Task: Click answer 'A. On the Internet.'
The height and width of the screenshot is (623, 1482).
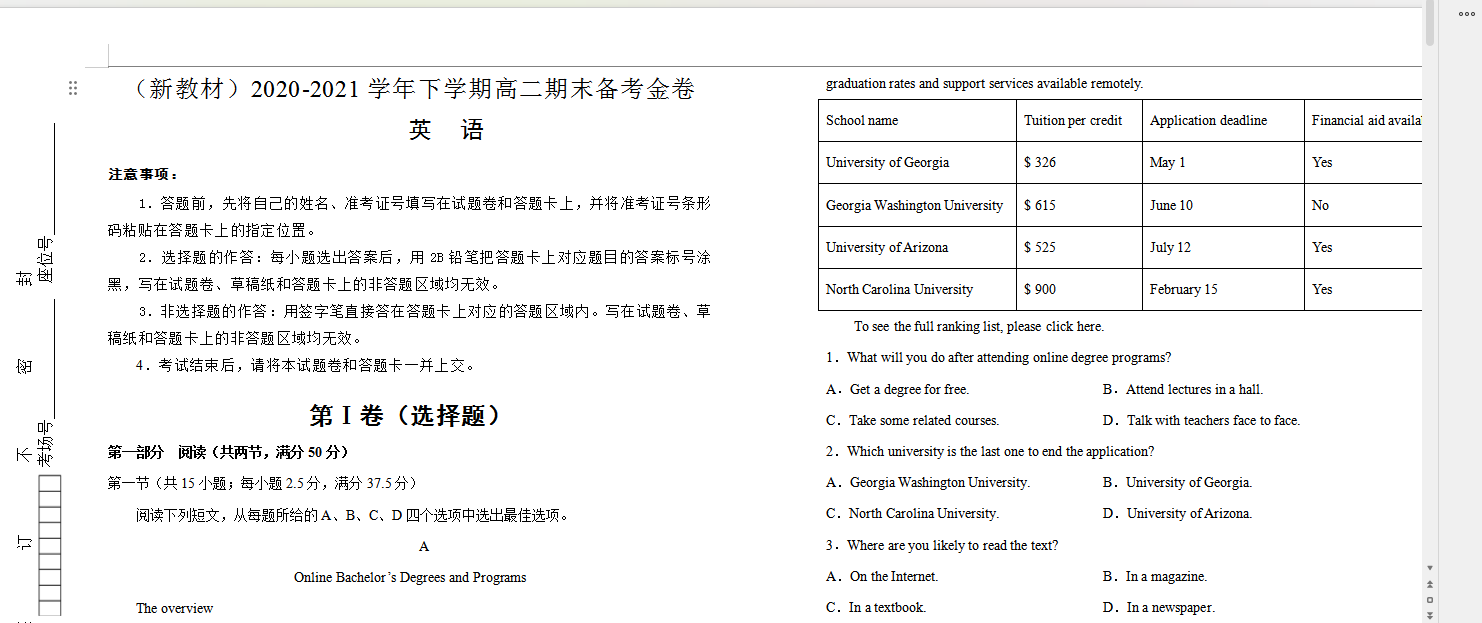Action: click(882, 576)
